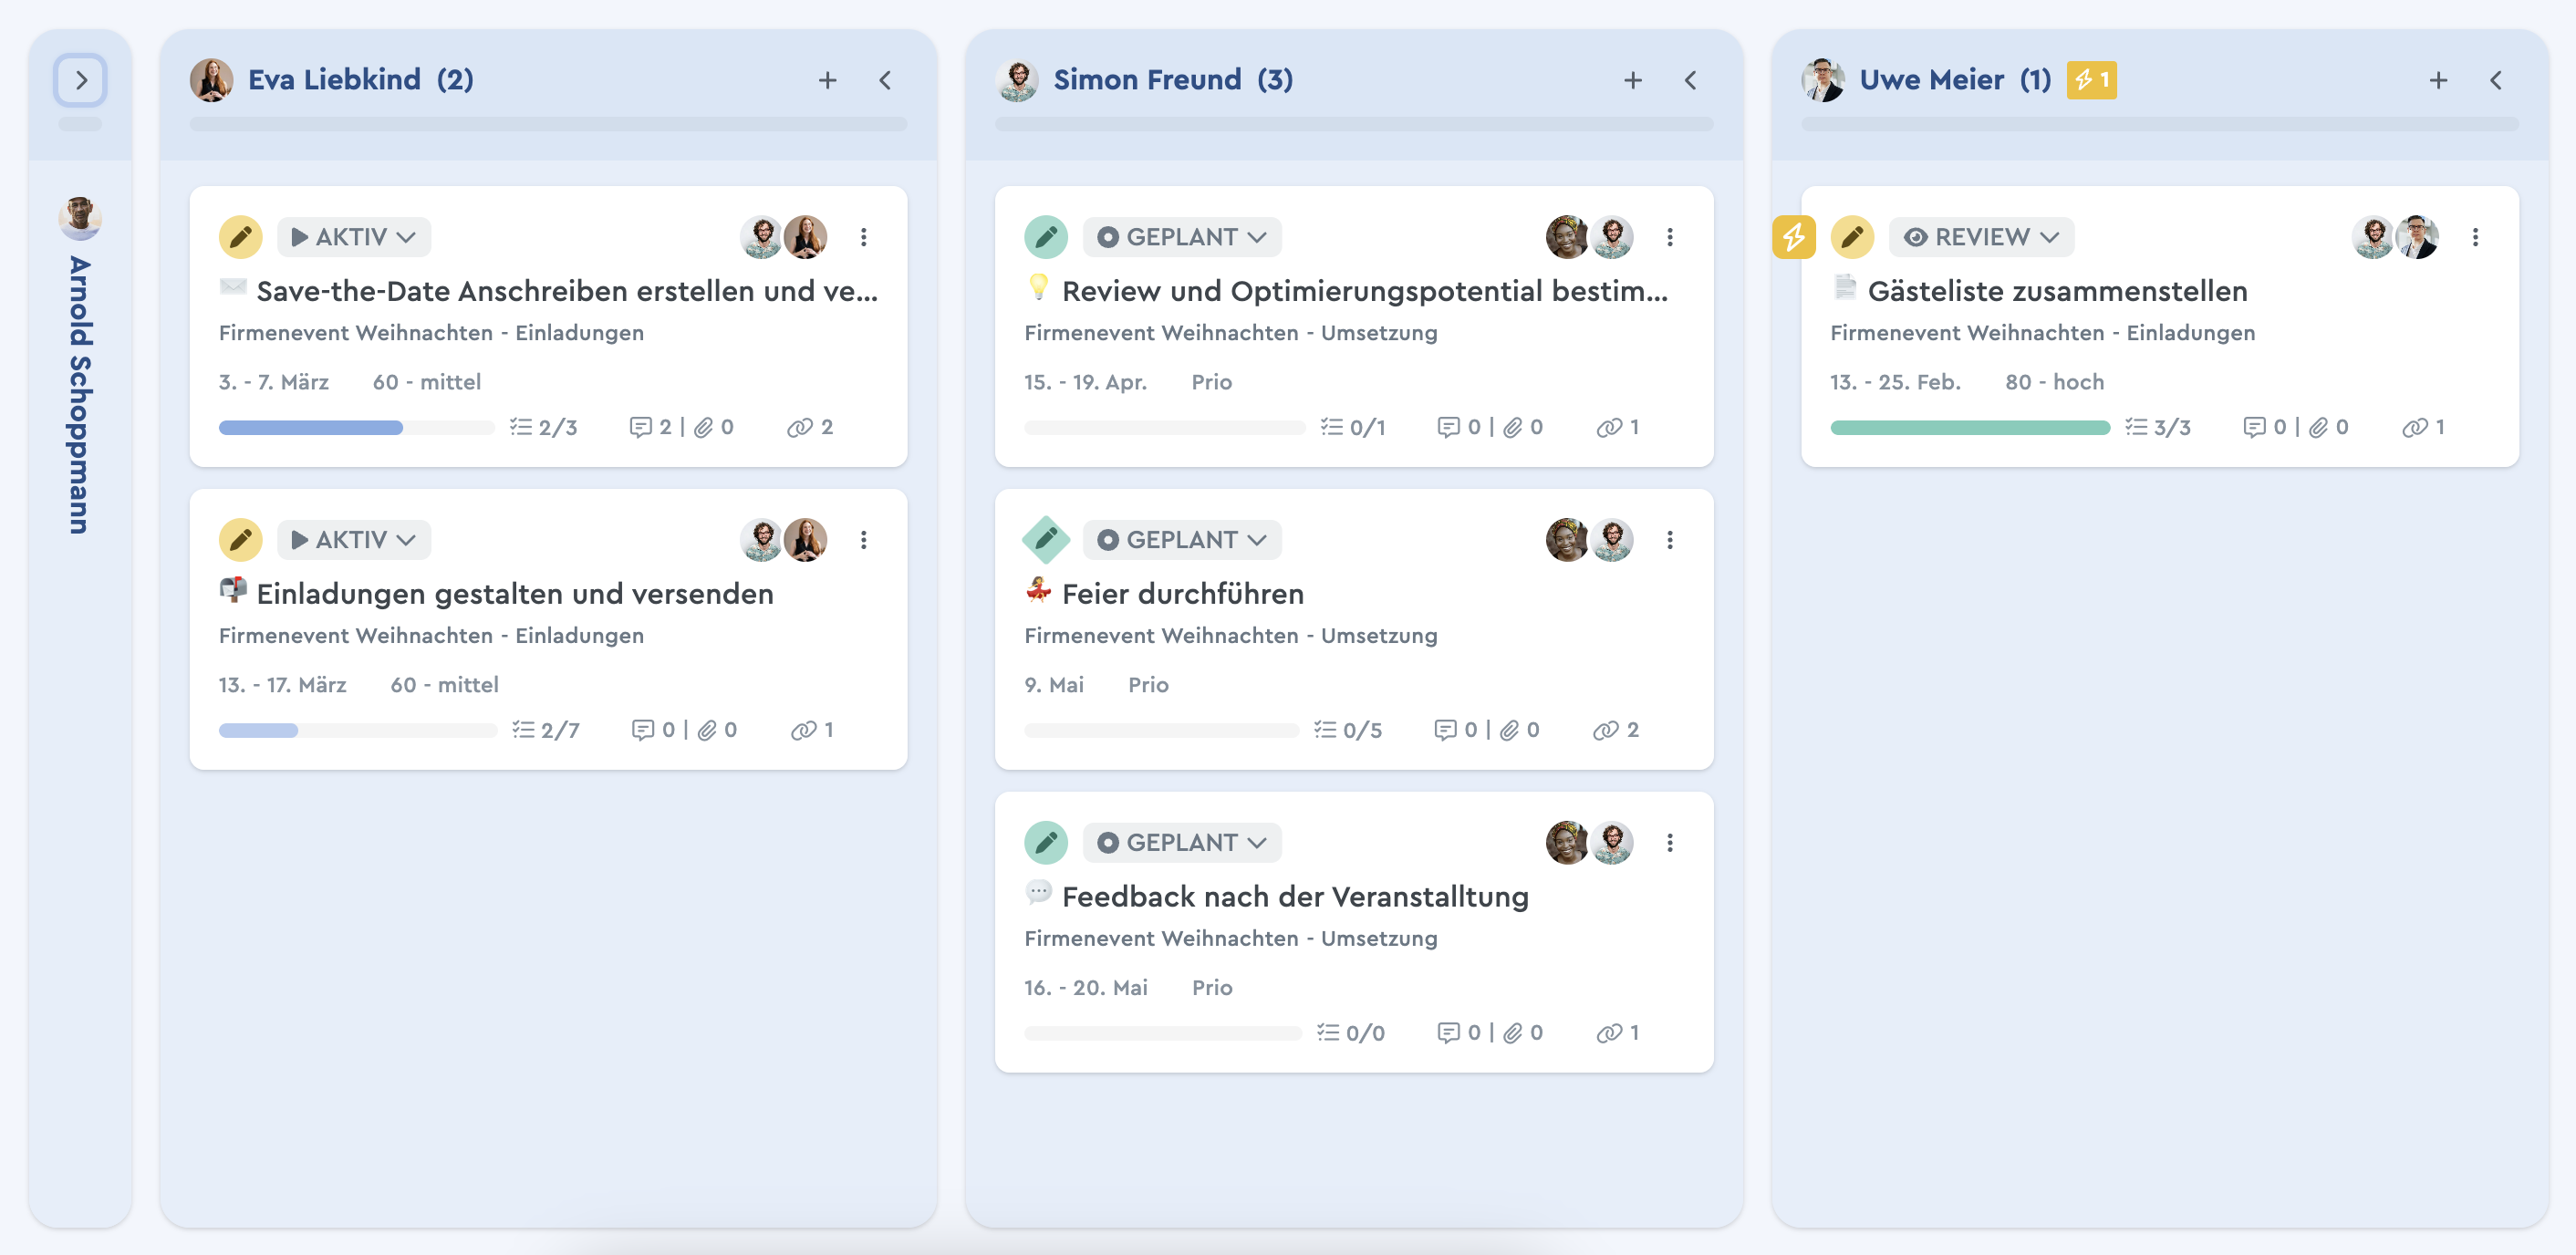The width and height of the screenshot is (2576, 1255).
Task: Open GEPLANT status dropdown on Review und Optimierungspotential card
Action: click(x=1182, y=237)
